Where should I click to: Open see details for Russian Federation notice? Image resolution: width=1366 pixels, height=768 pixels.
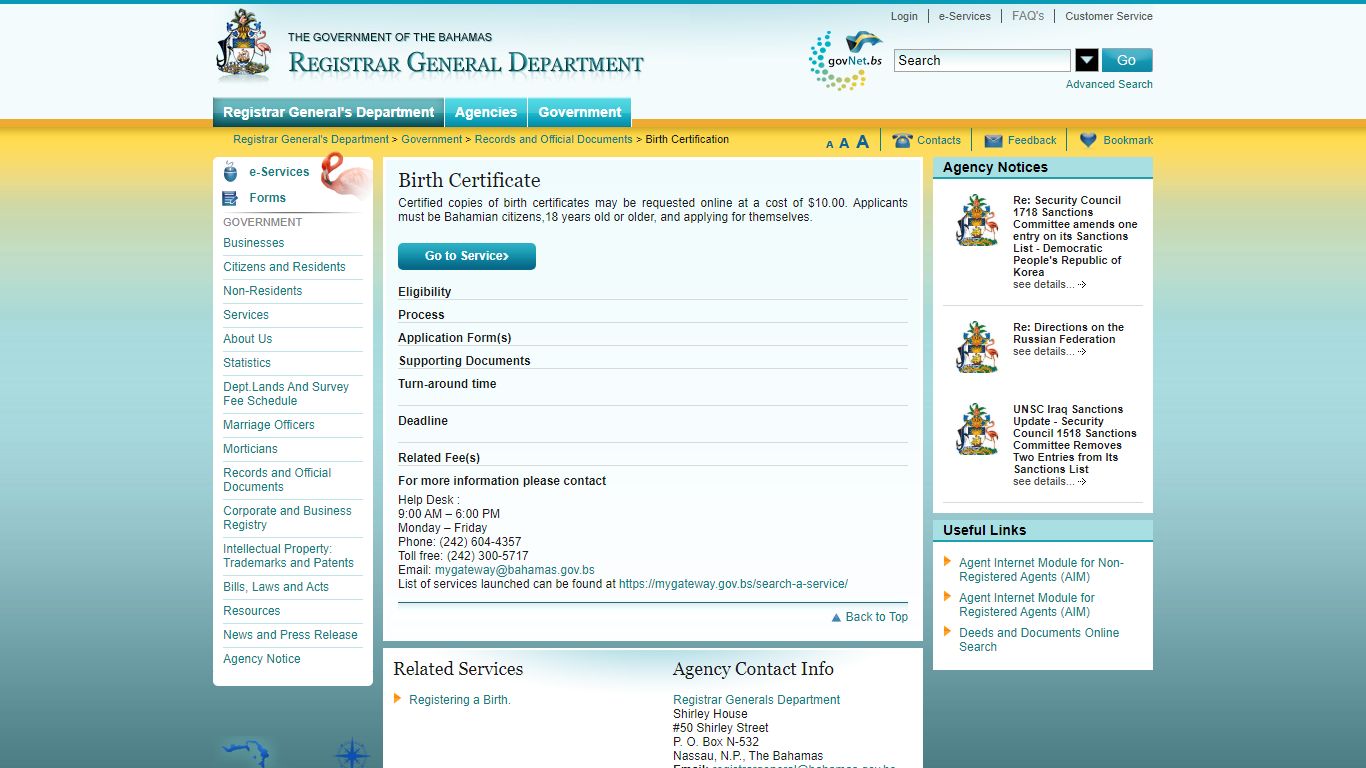coord(1049,352)
